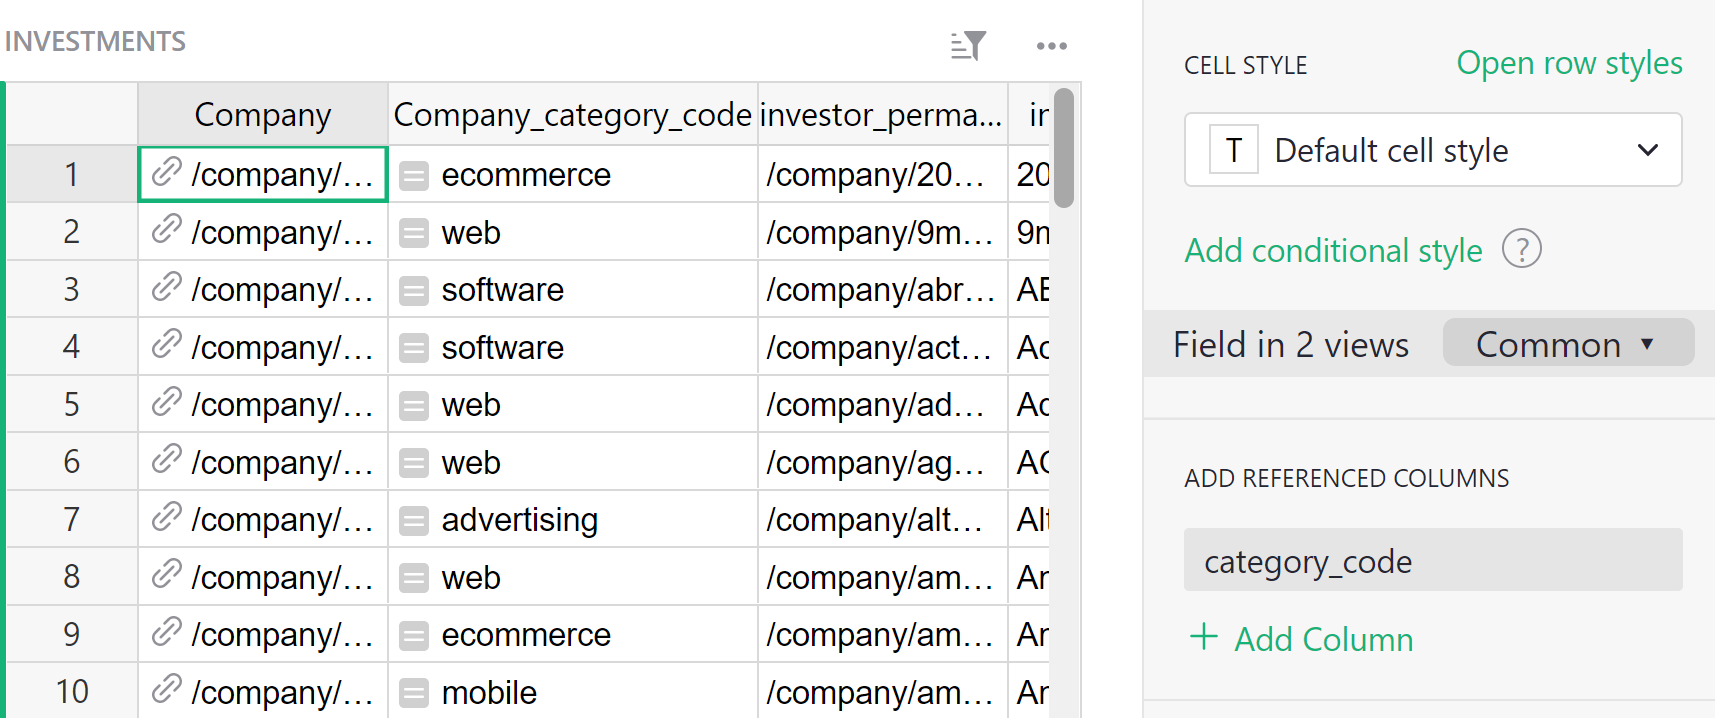This screenshot has width=1715, height=718.
Task: Select the Company_category_code column header
Action: (x=572, y=115)
